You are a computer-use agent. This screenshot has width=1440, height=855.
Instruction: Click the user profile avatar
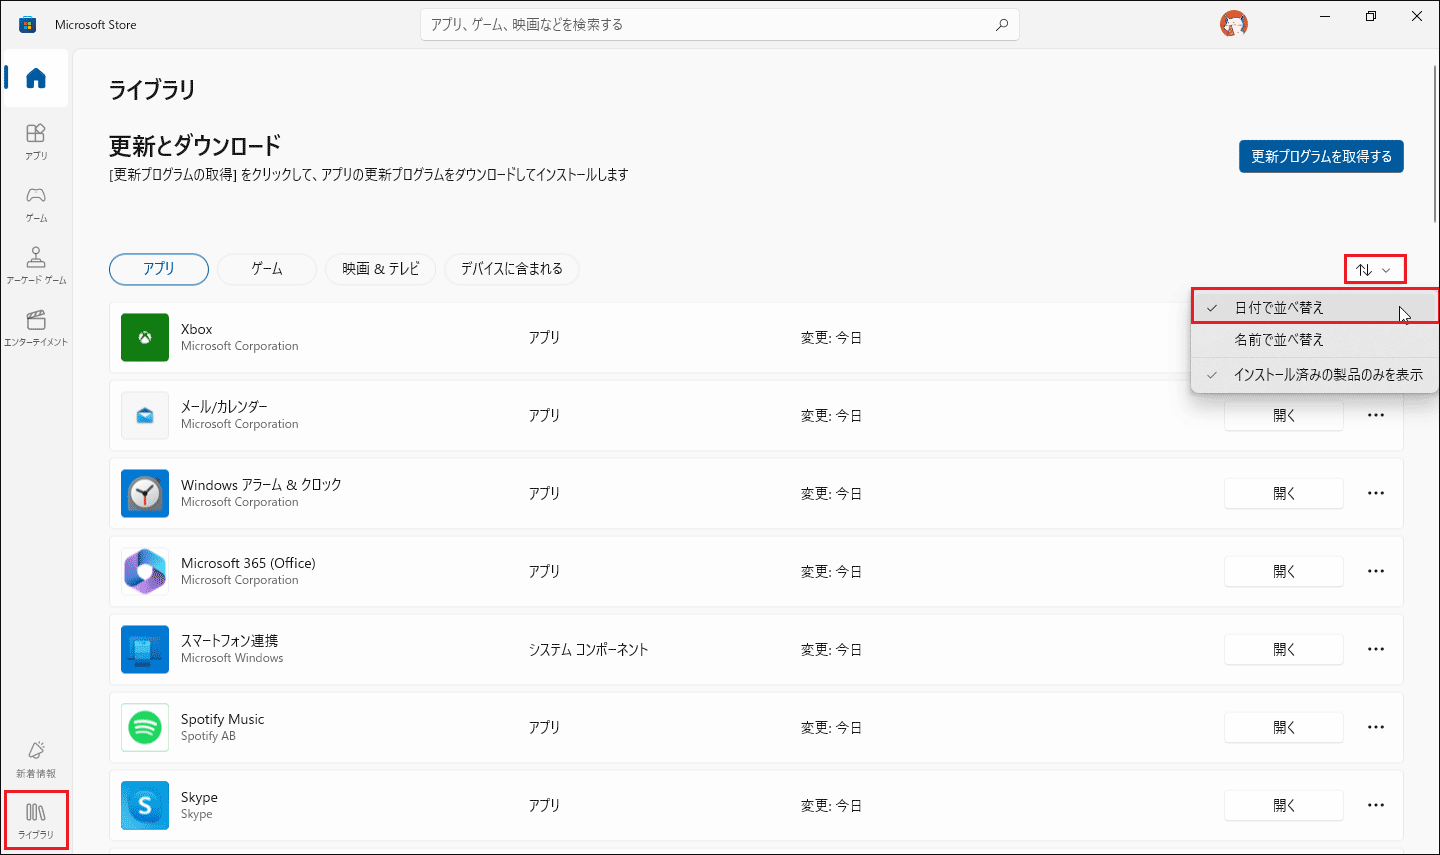tap(1233, 24)
